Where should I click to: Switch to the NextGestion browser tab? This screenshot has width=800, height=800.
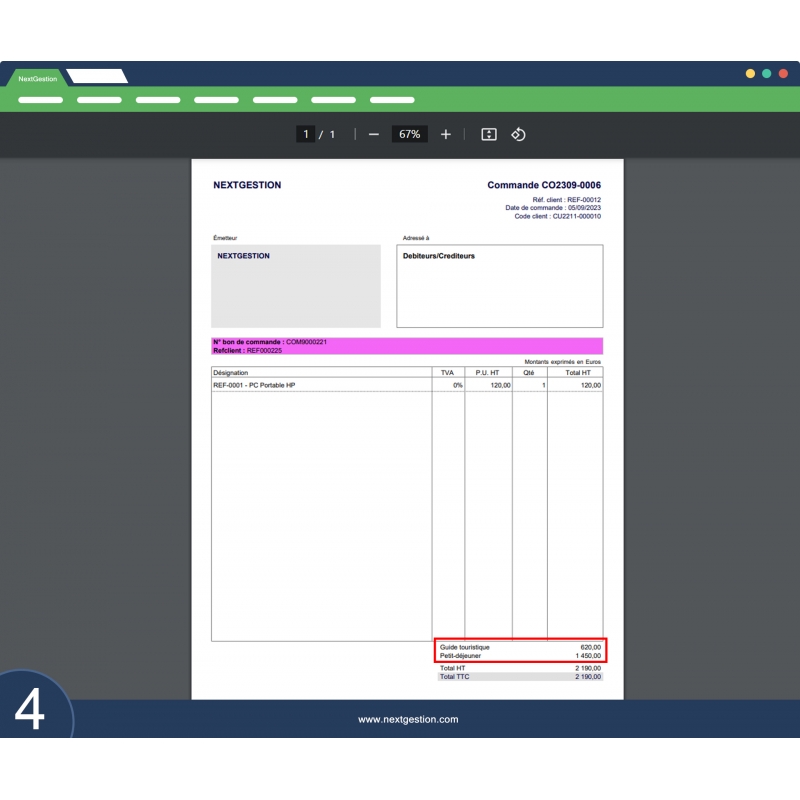pos(37,78)
